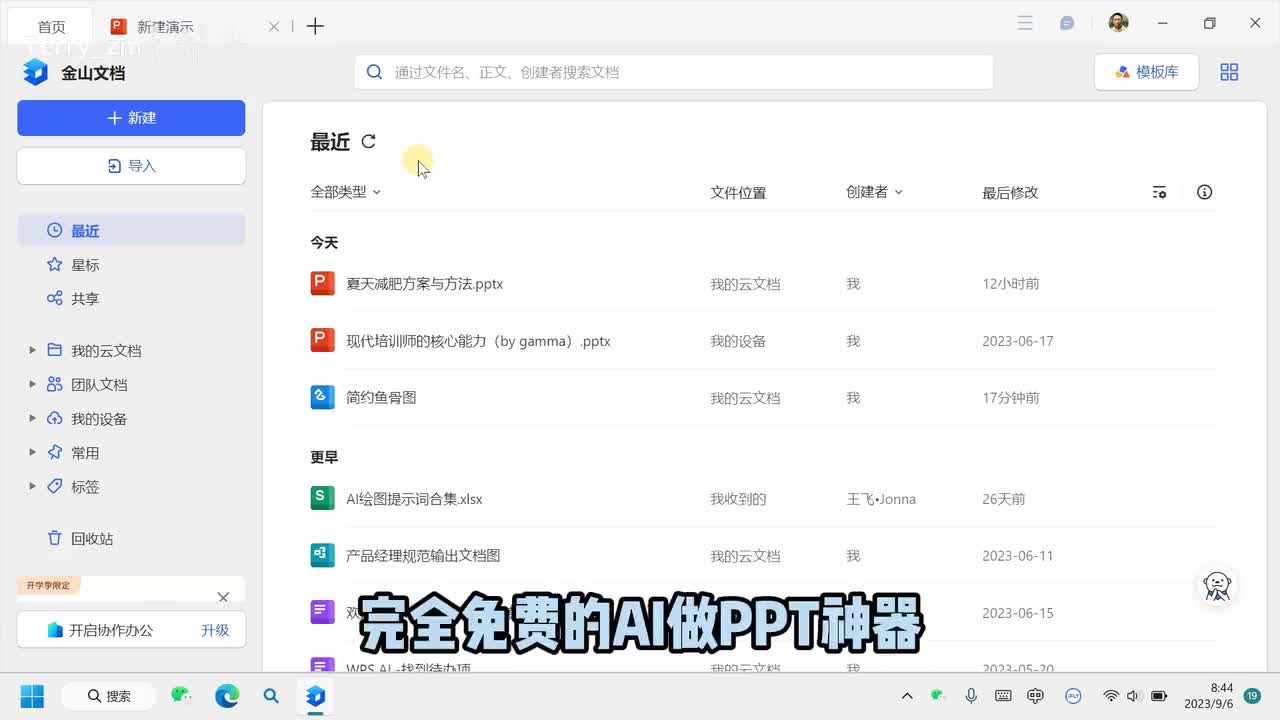Open the list view settings icon

click(1159, 192)
